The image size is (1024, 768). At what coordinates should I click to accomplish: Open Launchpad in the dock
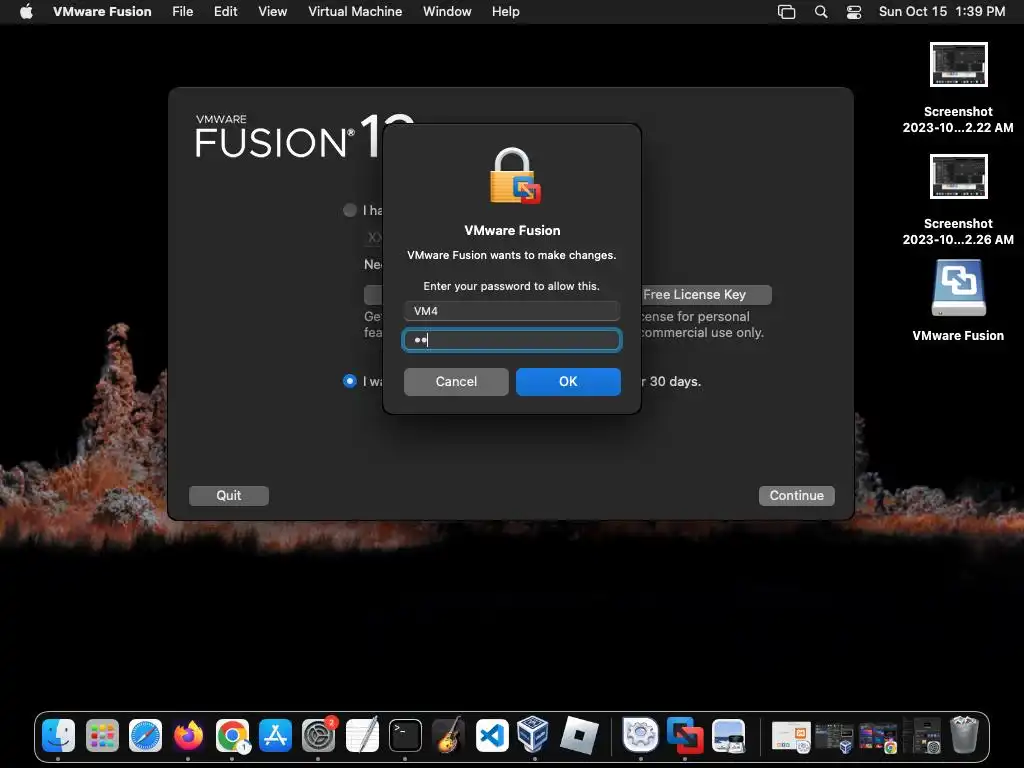point(102,736)
